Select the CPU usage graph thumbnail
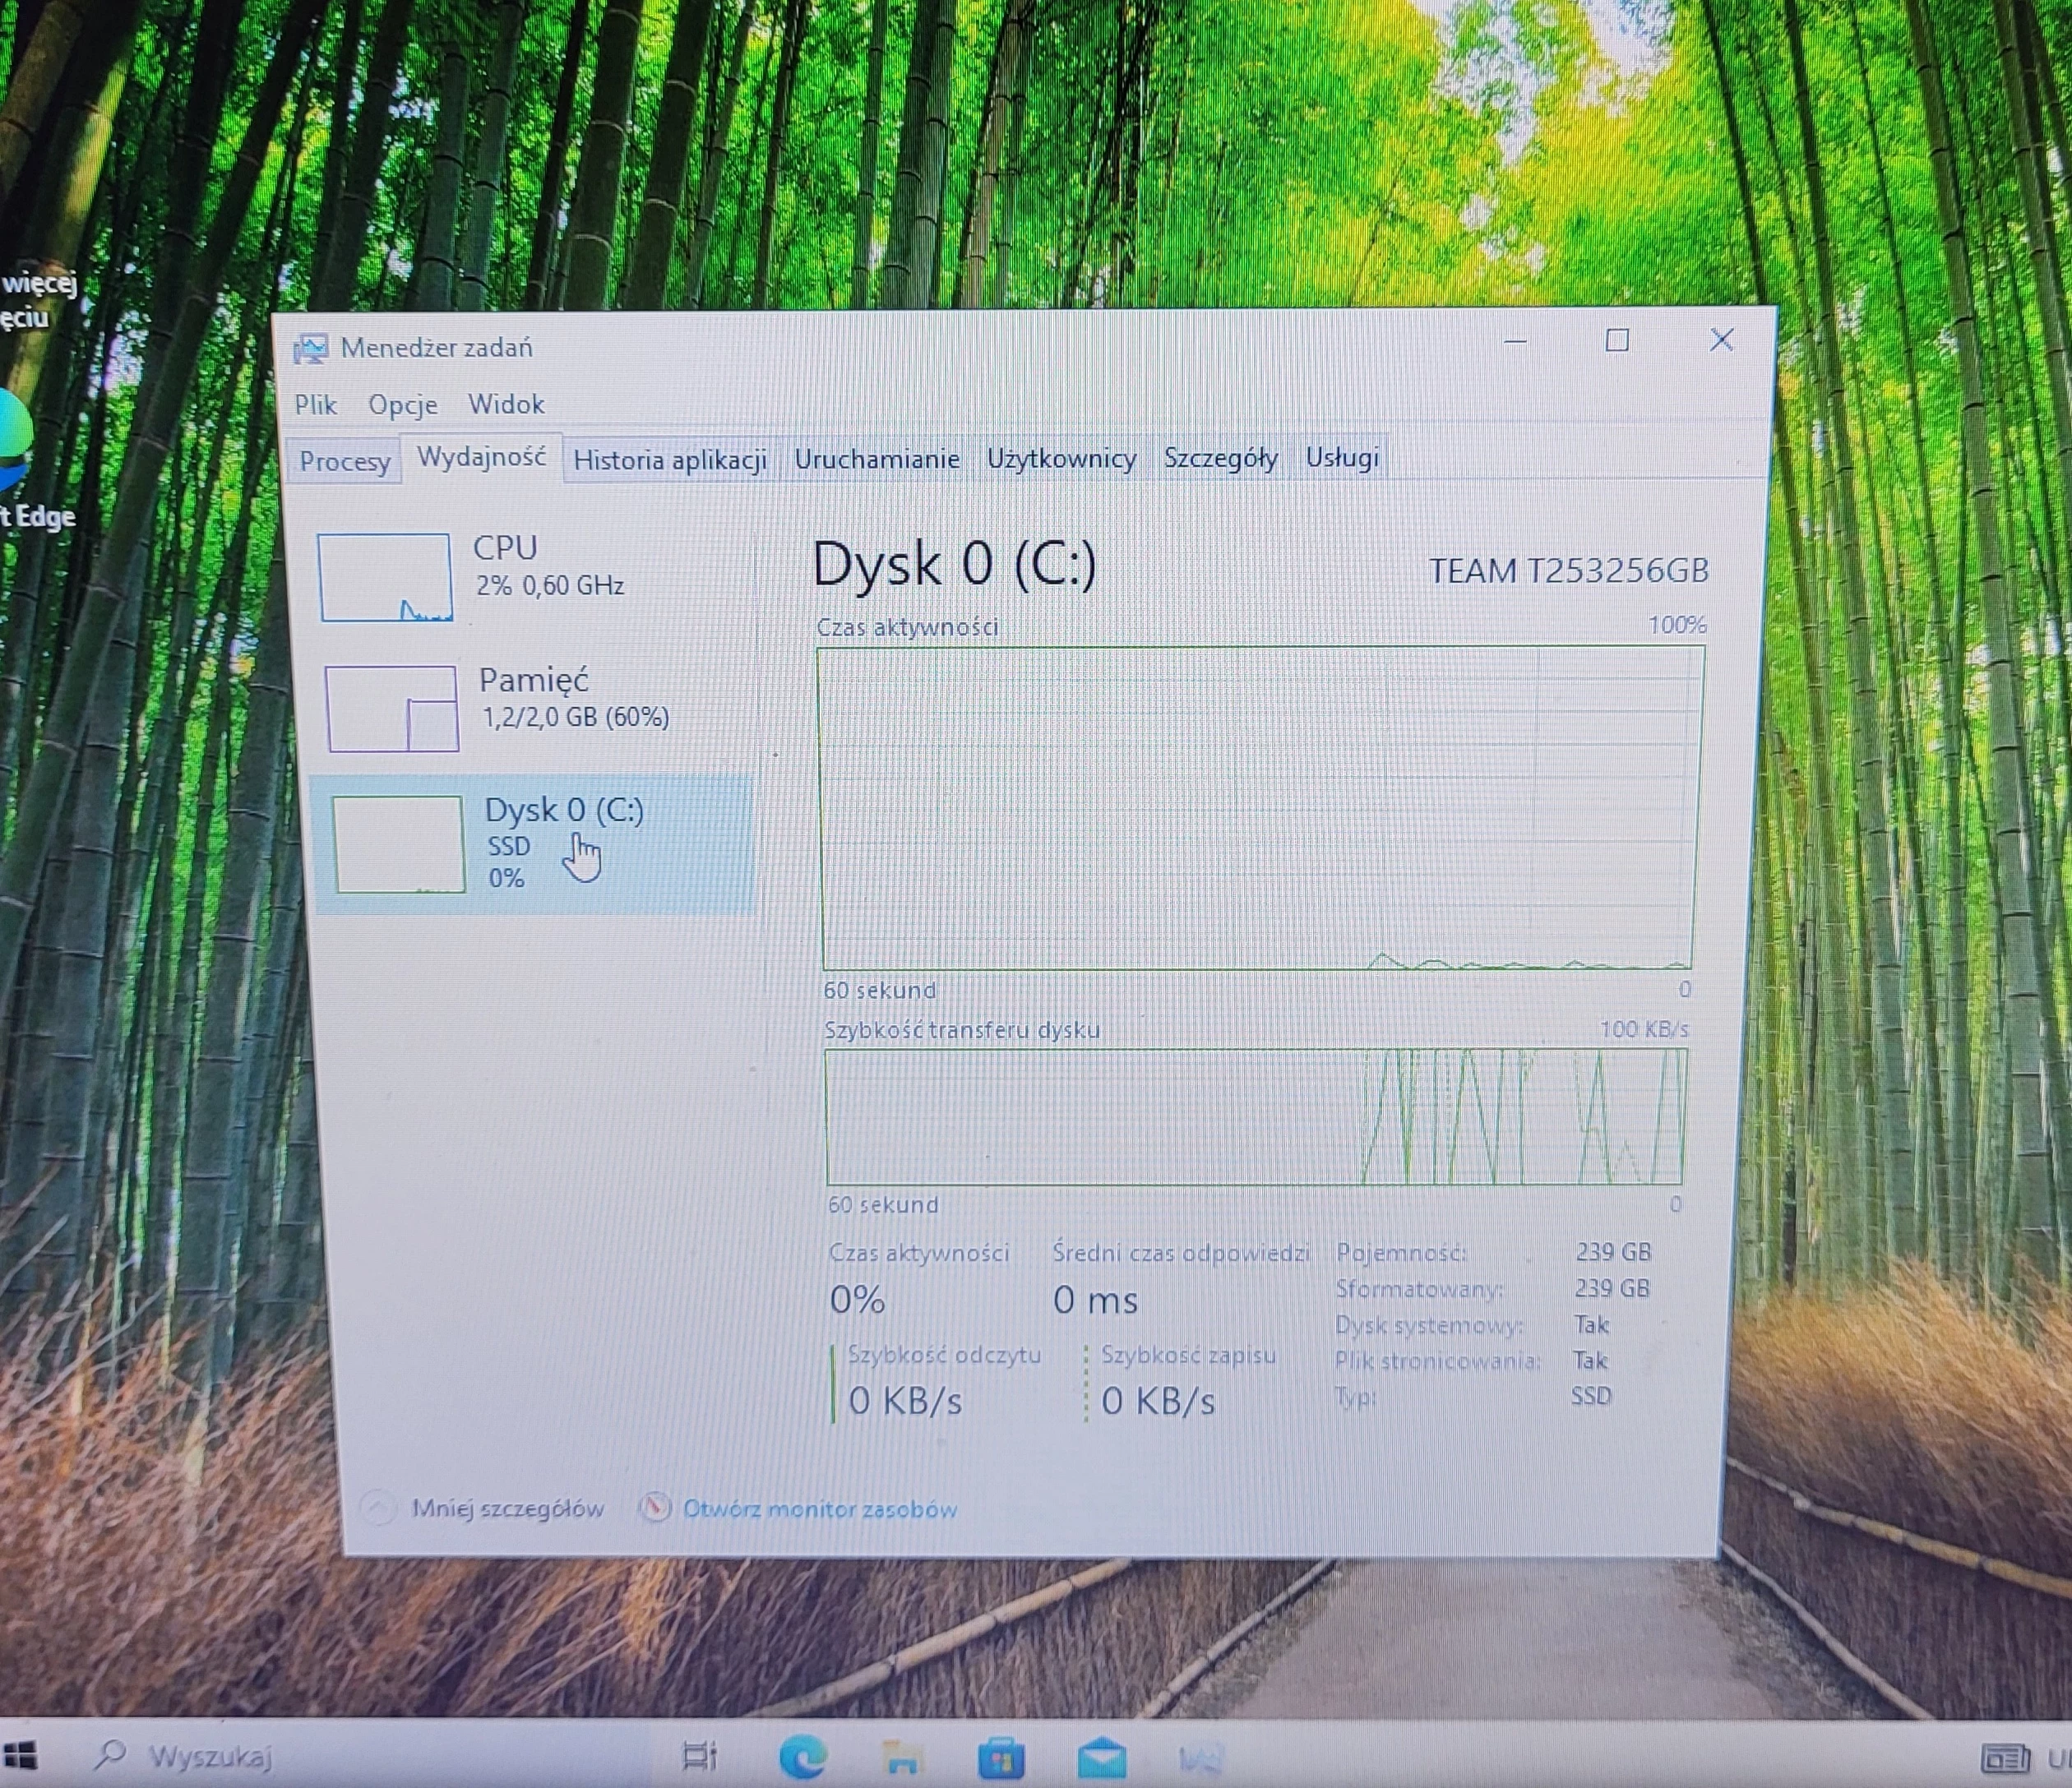This screenshot has width=2072, height=1788. point(384,577)
